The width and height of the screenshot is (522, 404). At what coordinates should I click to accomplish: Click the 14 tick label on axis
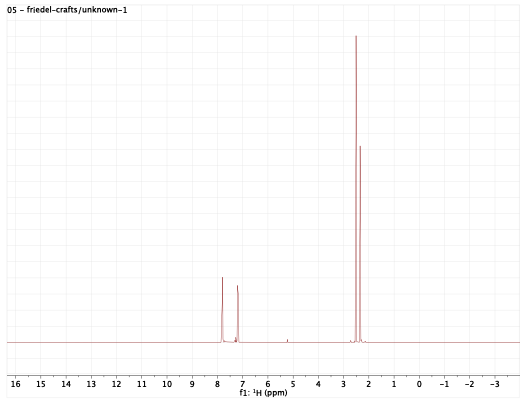[66, 384]
